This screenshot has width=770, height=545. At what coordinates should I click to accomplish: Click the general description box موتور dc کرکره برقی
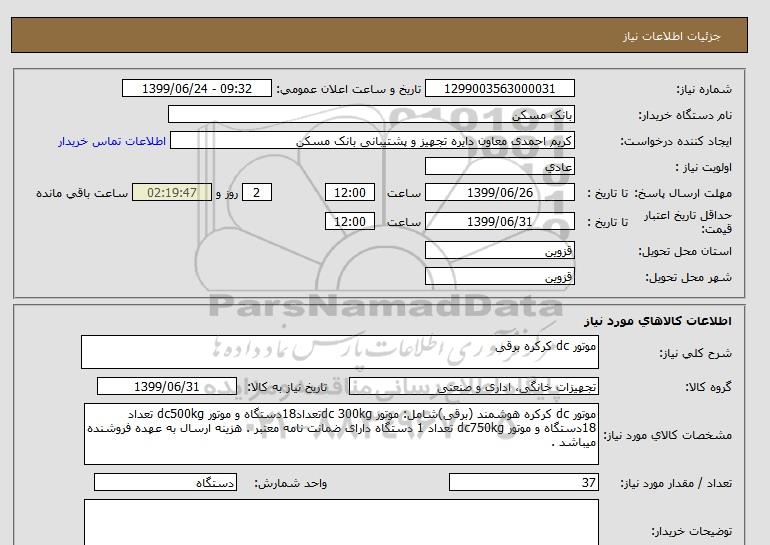tap(340, 352)
